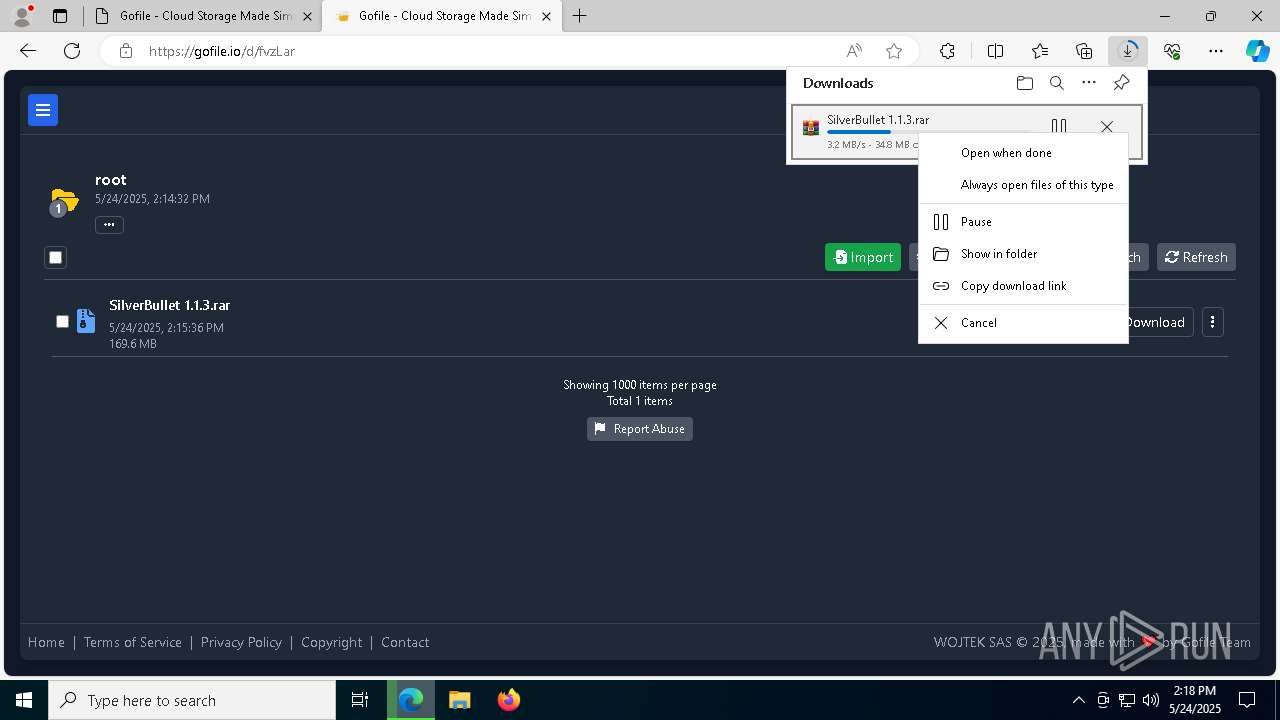
Task: Pause the SilverBullet download in panel
Action: pyautogui.click(x=1059, y=126)
